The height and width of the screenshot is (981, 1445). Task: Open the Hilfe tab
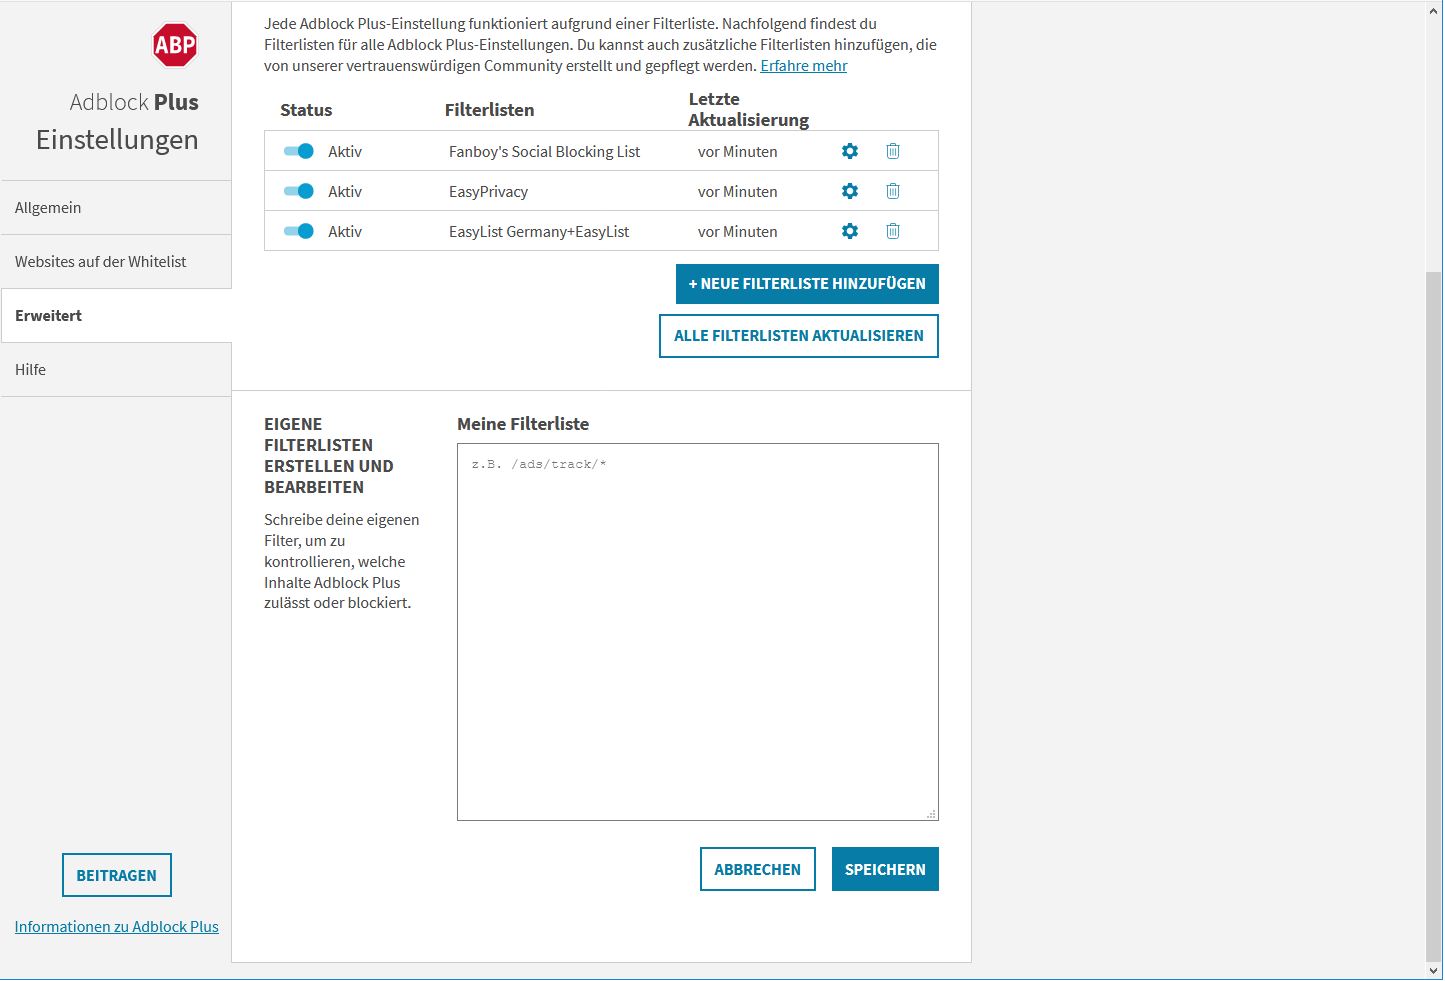point(116,370)
